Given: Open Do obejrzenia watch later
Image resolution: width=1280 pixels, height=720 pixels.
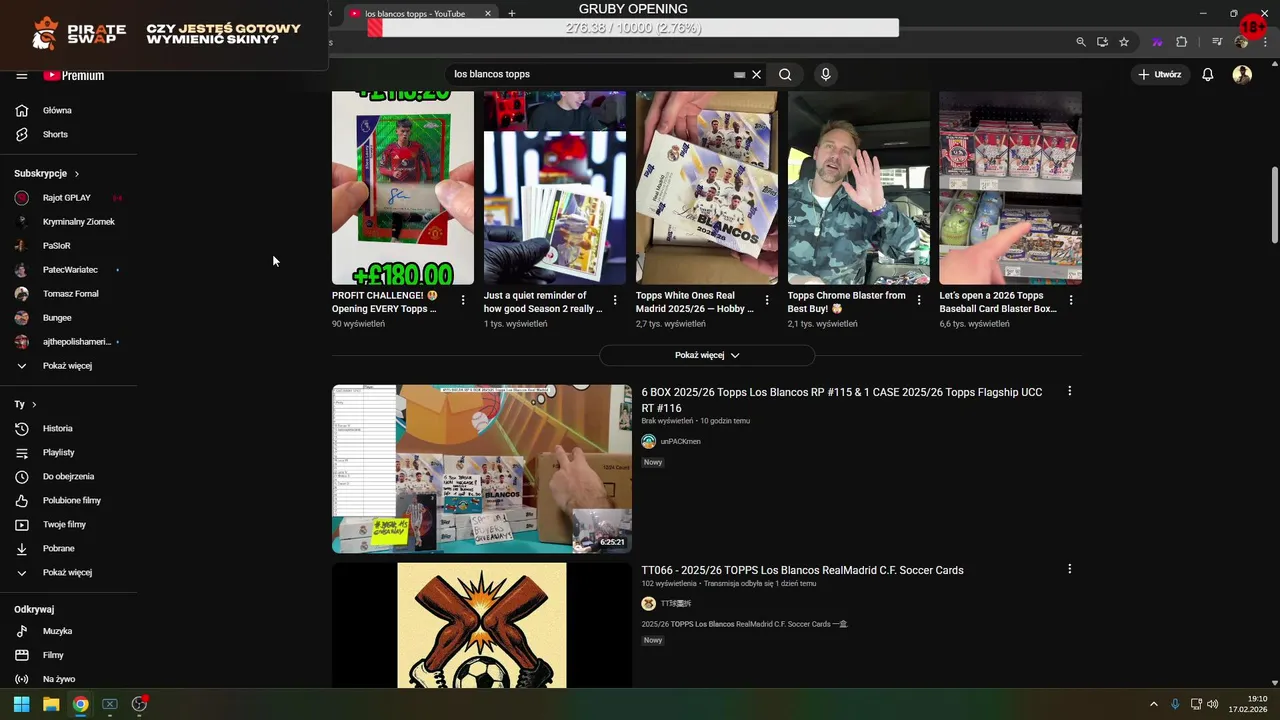Looking at the screenshot, I should pos(69,476).
